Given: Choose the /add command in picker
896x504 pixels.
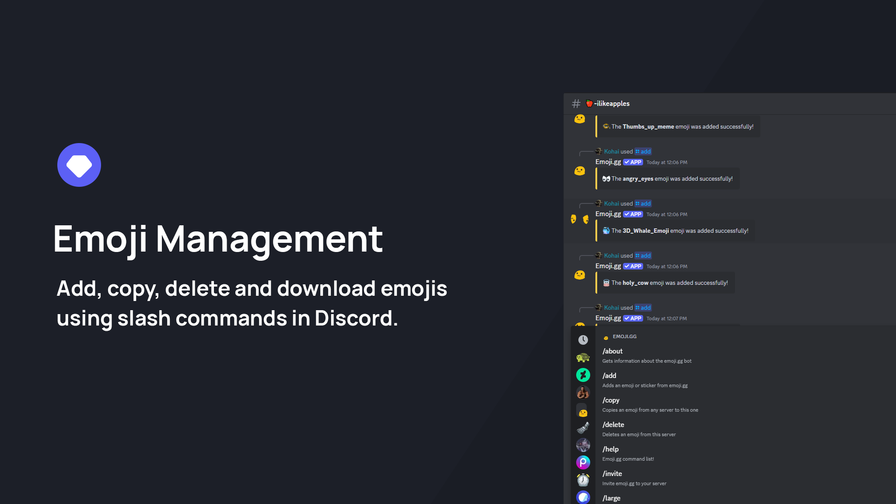Looking at the screenshot, I should tap(609, 376).
